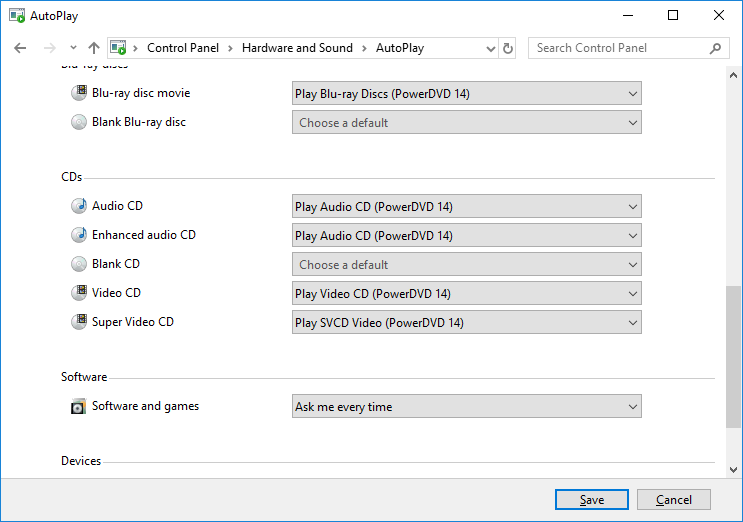Click the Audio CD disc icon

coord(79,206)
